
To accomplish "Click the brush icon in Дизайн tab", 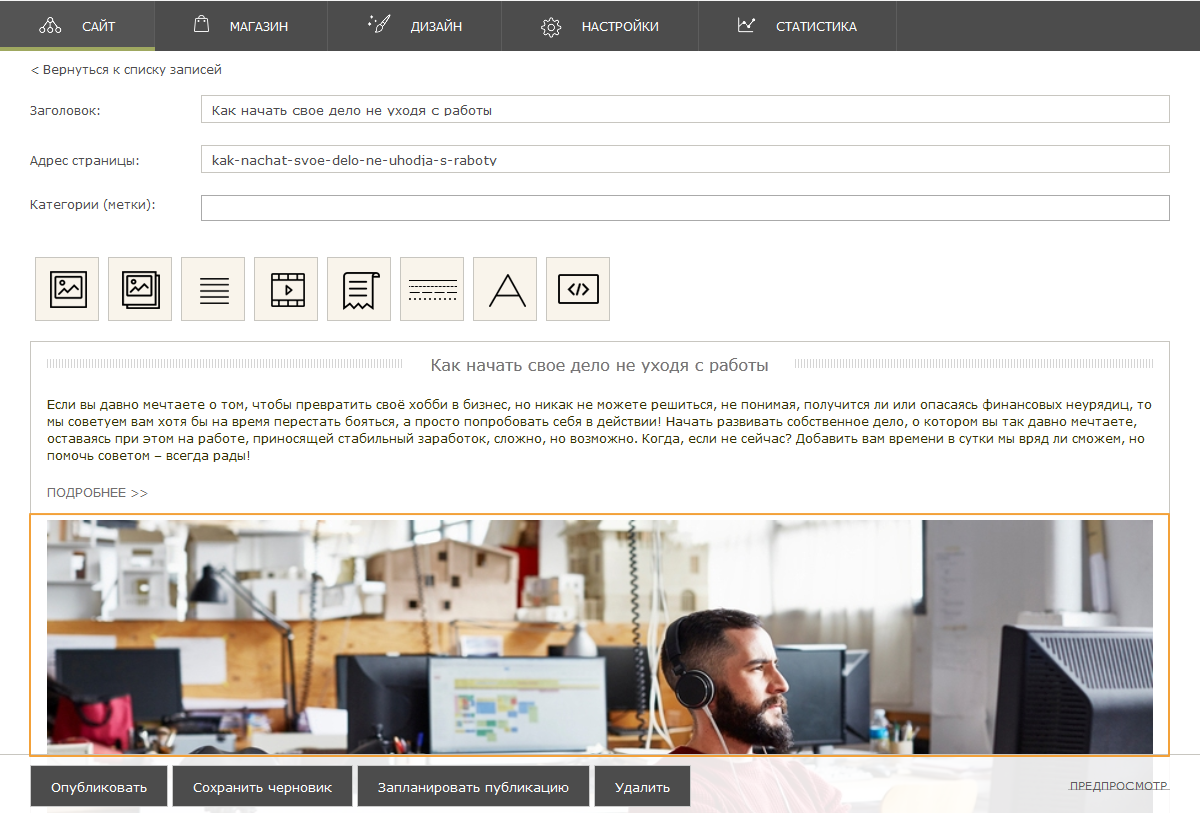I will point(378,25).
